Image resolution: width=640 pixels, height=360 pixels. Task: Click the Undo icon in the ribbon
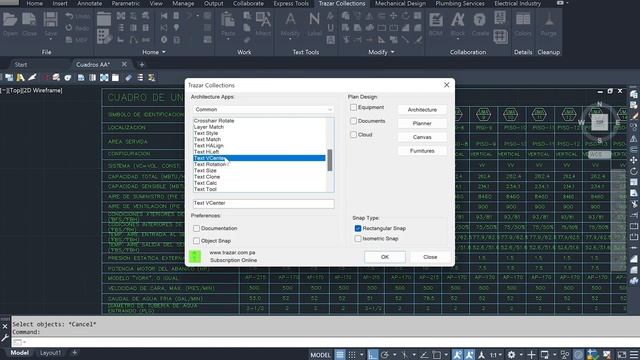pyautogui.click(x=69, y=16)
